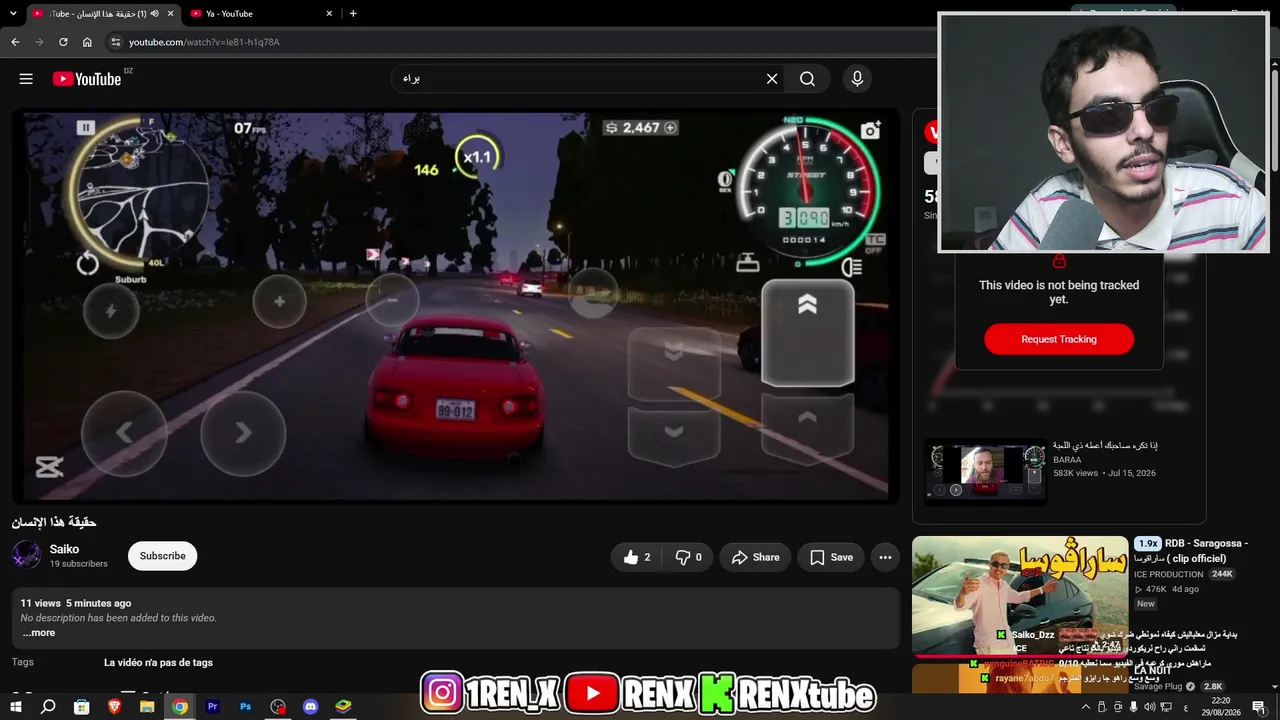
Task: Open Adobe Photoshop from the taskbar
Action: pos(245,707)
